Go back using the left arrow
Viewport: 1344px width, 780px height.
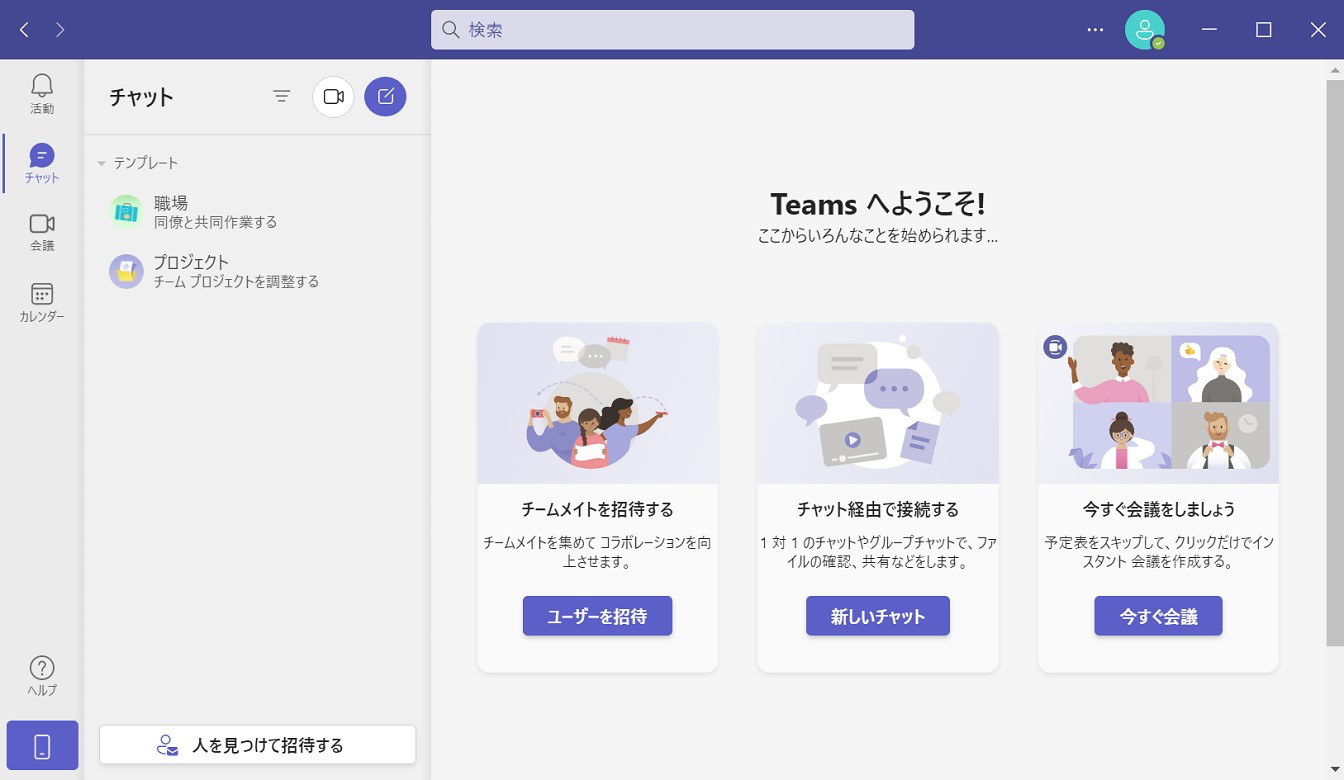25,30
